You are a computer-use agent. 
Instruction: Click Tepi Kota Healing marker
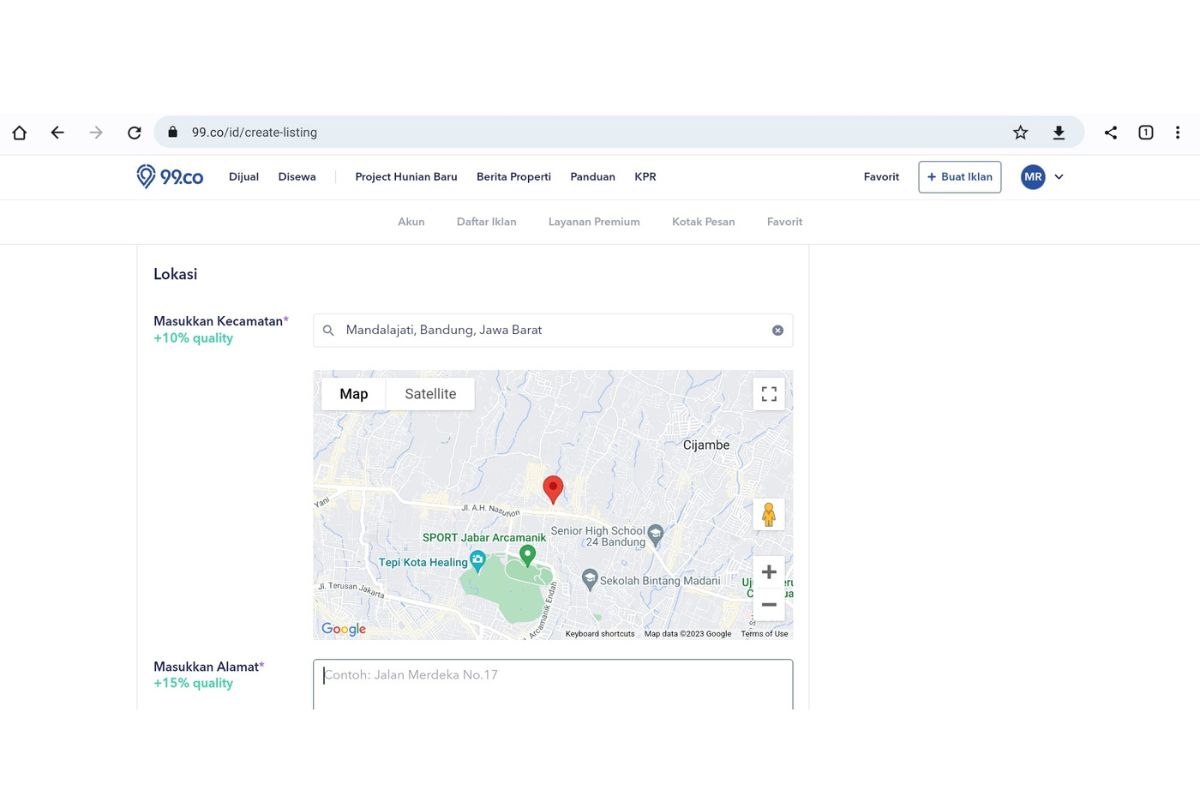(x=478, y=561)
